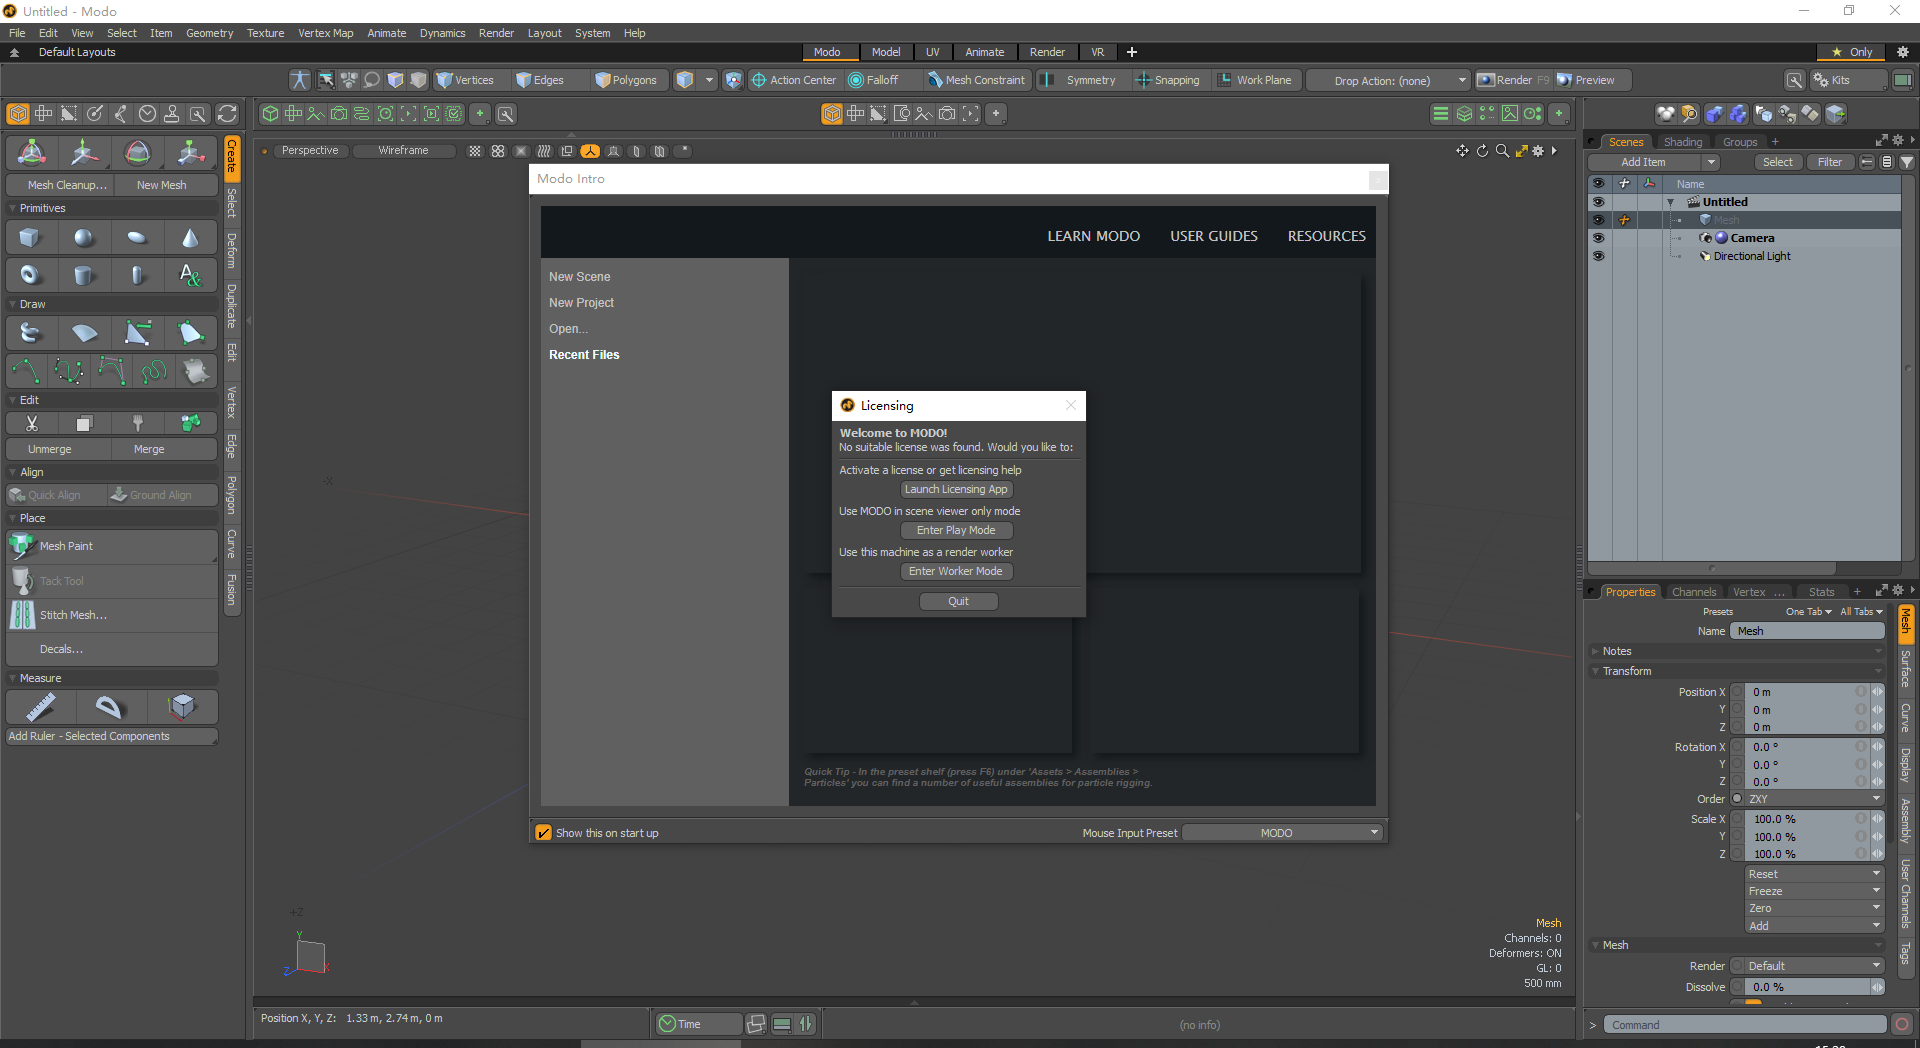1920x1048 pixels.
Task: Uncheck 'Show this on start up'
Action: pyautogui.click(x=544, y=831)
